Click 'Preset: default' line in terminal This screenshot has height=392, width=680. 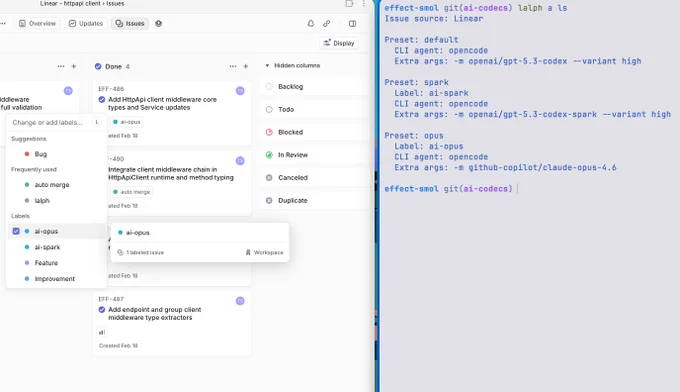(421, 40)
